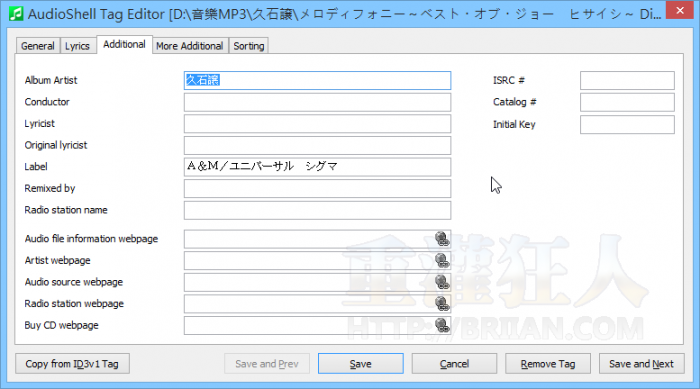
Task: Click the Save and Prev button
Action: coord(267,364)
